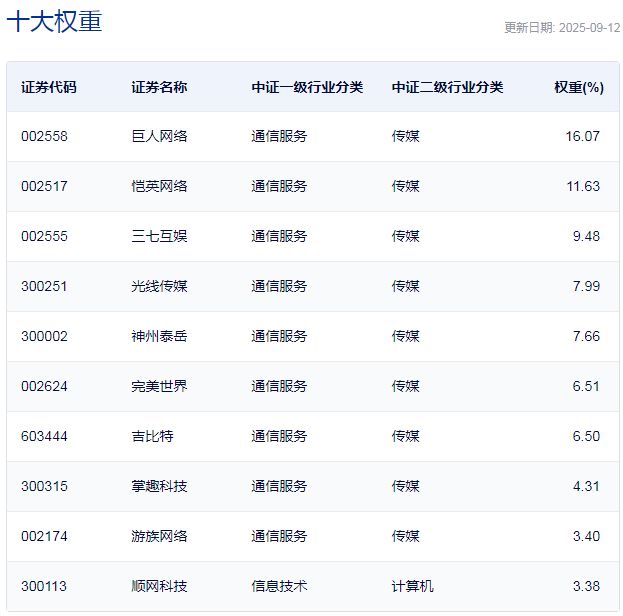Select 吉比特 stock name

click(153, 436)
